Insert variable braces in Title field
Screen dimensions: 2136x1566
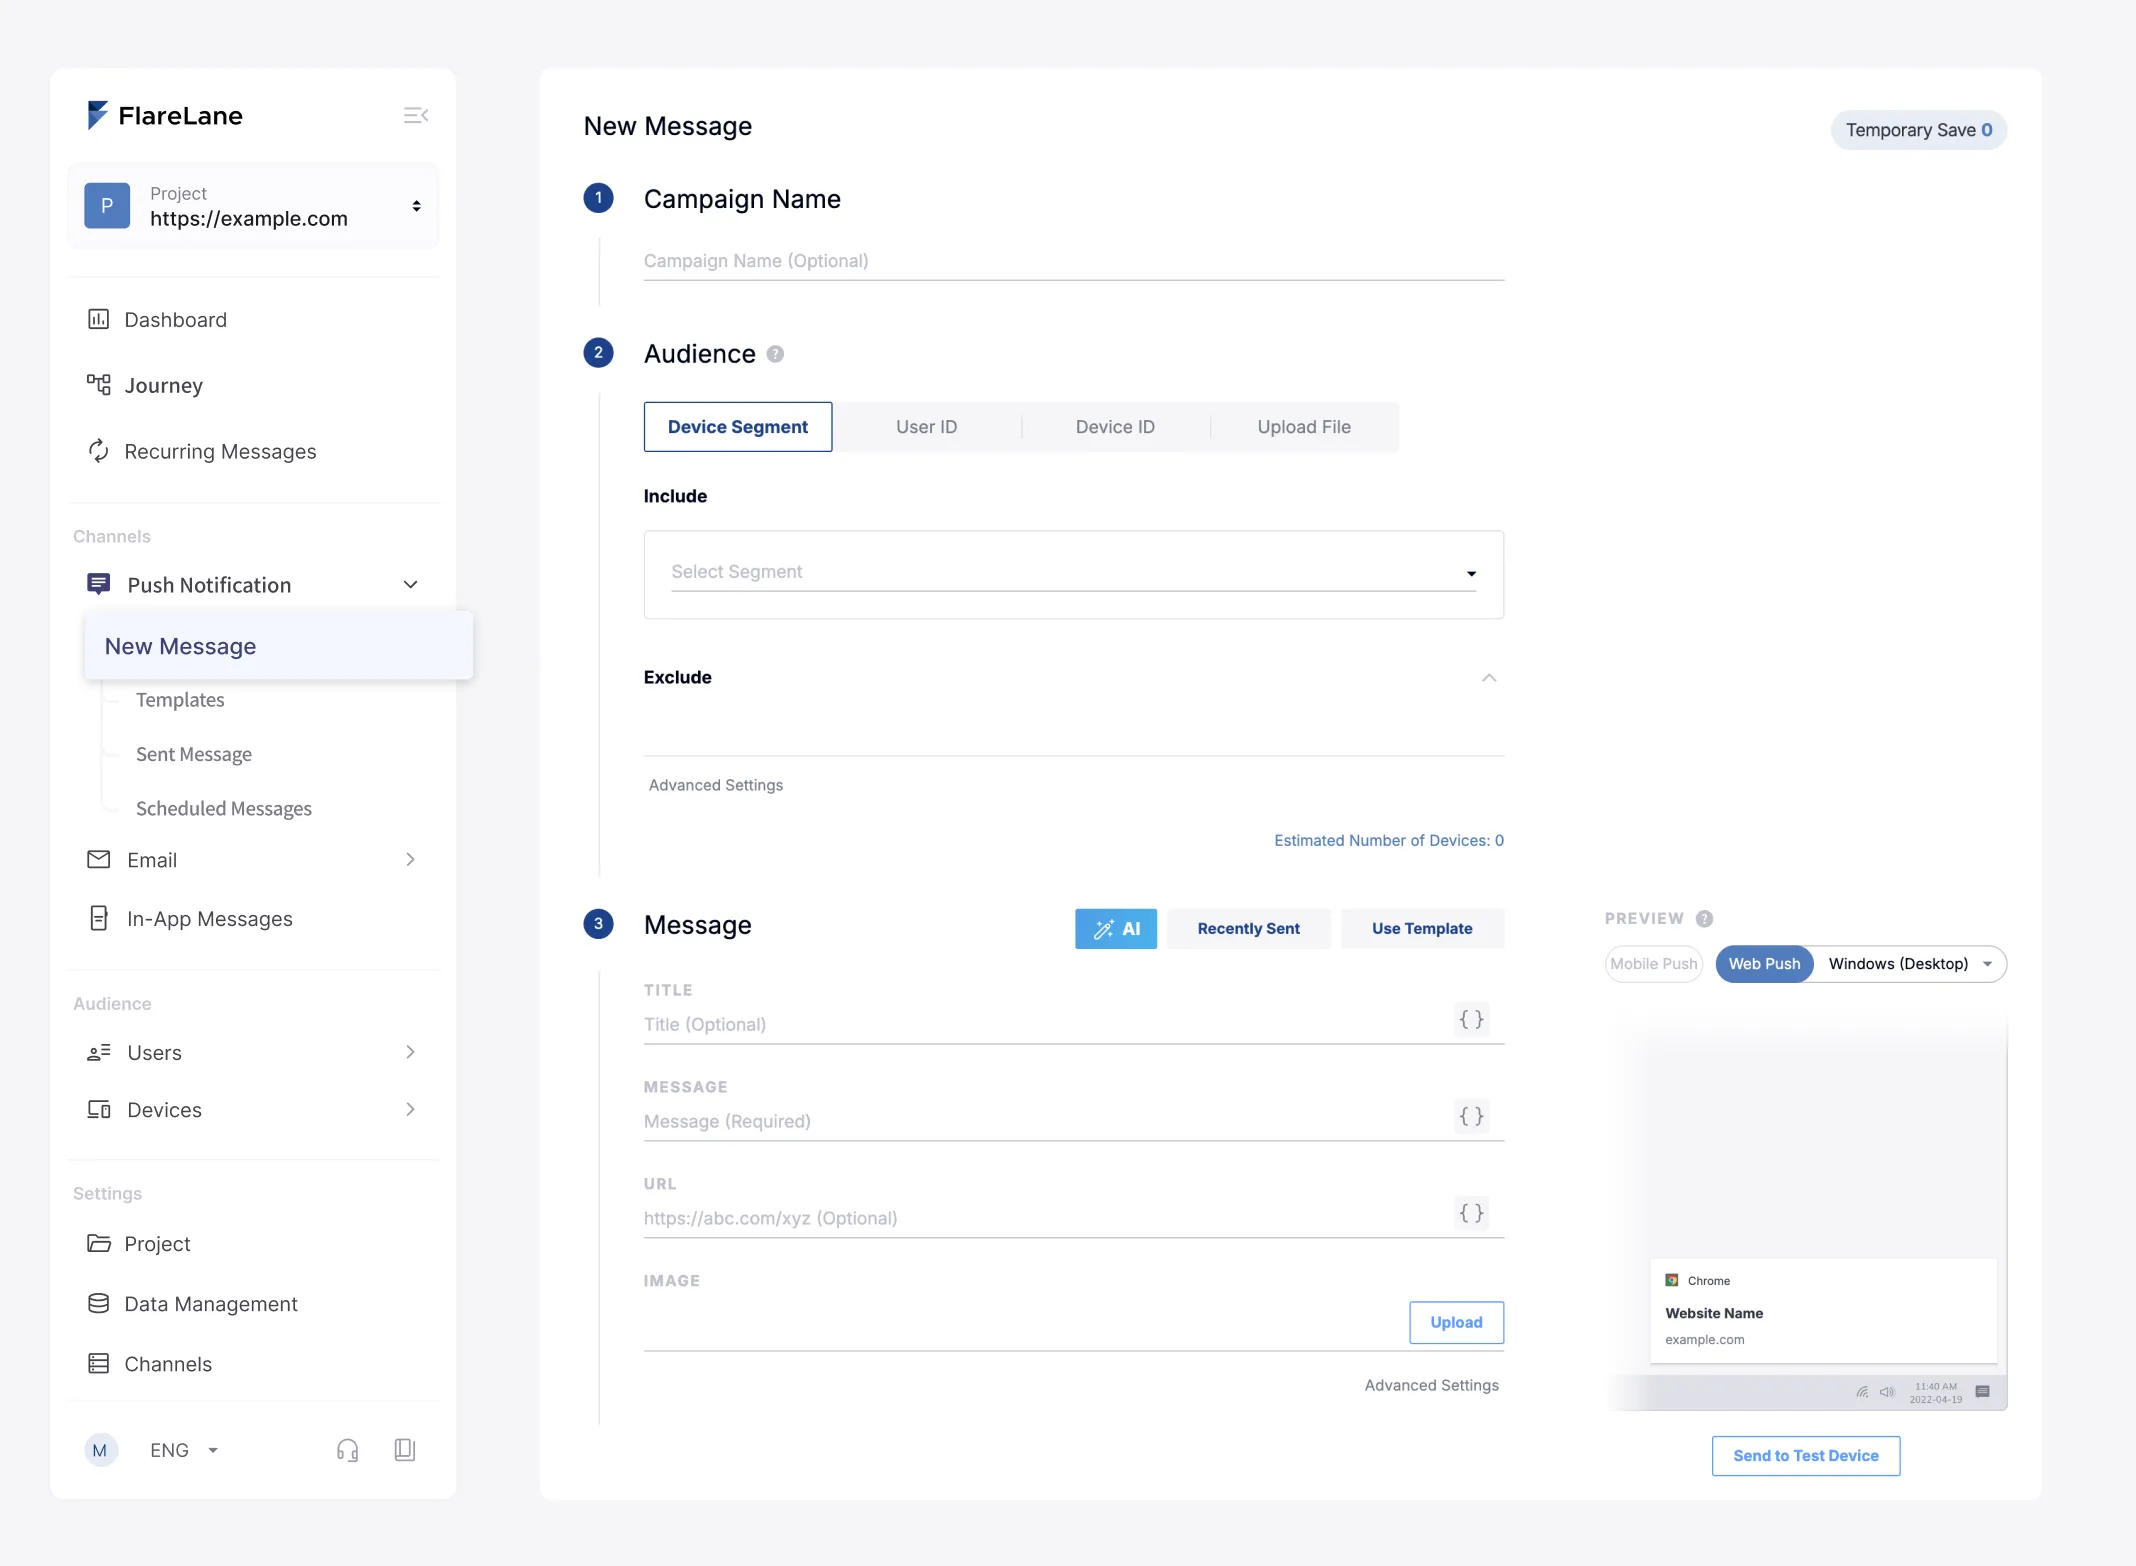click(1471, 1019)
